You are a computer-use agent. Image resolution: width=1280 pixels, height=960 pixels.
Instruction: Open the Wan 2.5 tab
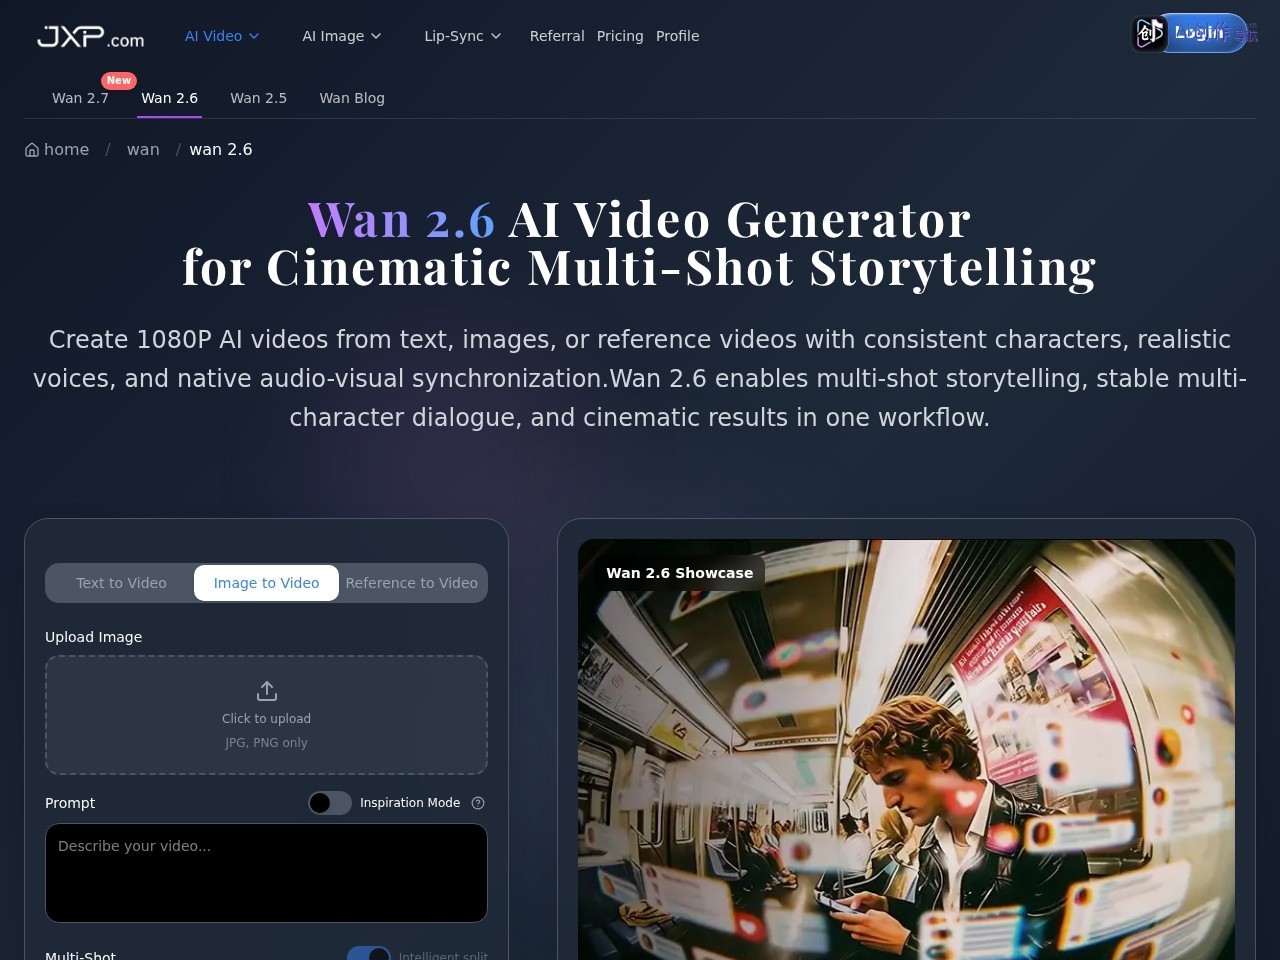(258, 98)
